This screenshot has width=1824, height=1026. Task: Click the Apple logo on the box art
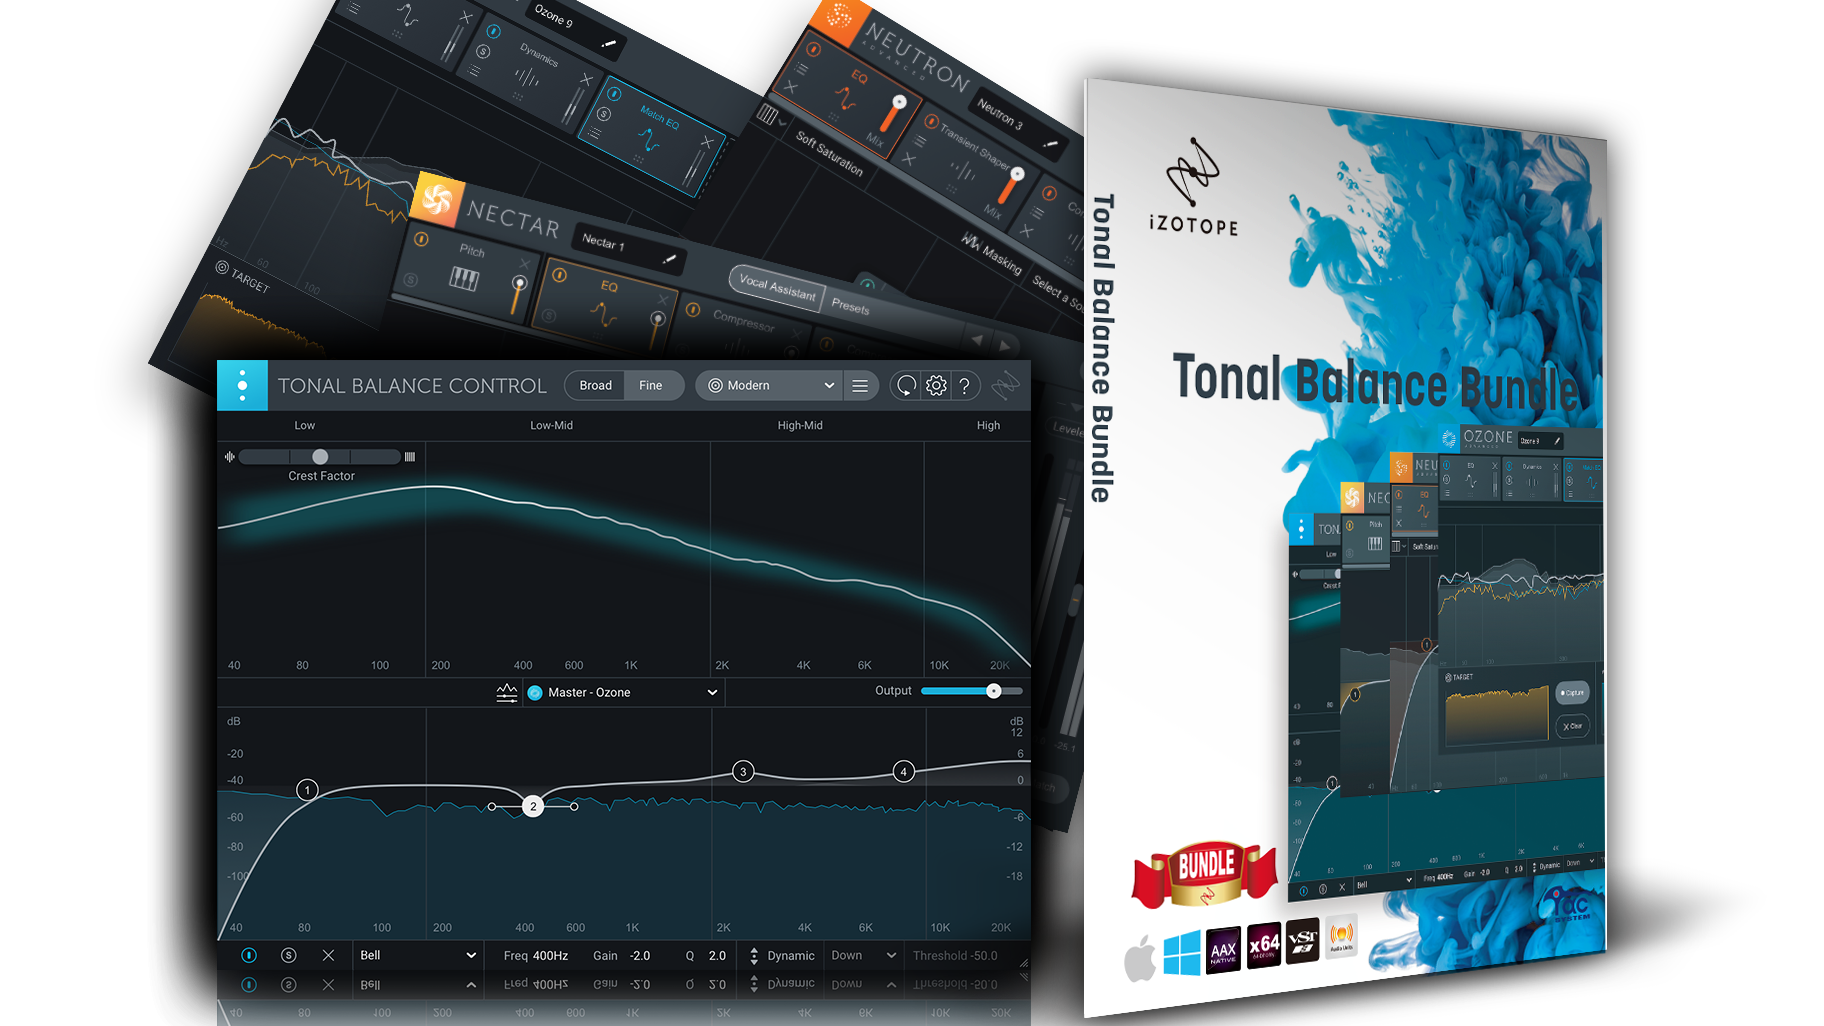pyautogui.click(x=1139, y=958)
